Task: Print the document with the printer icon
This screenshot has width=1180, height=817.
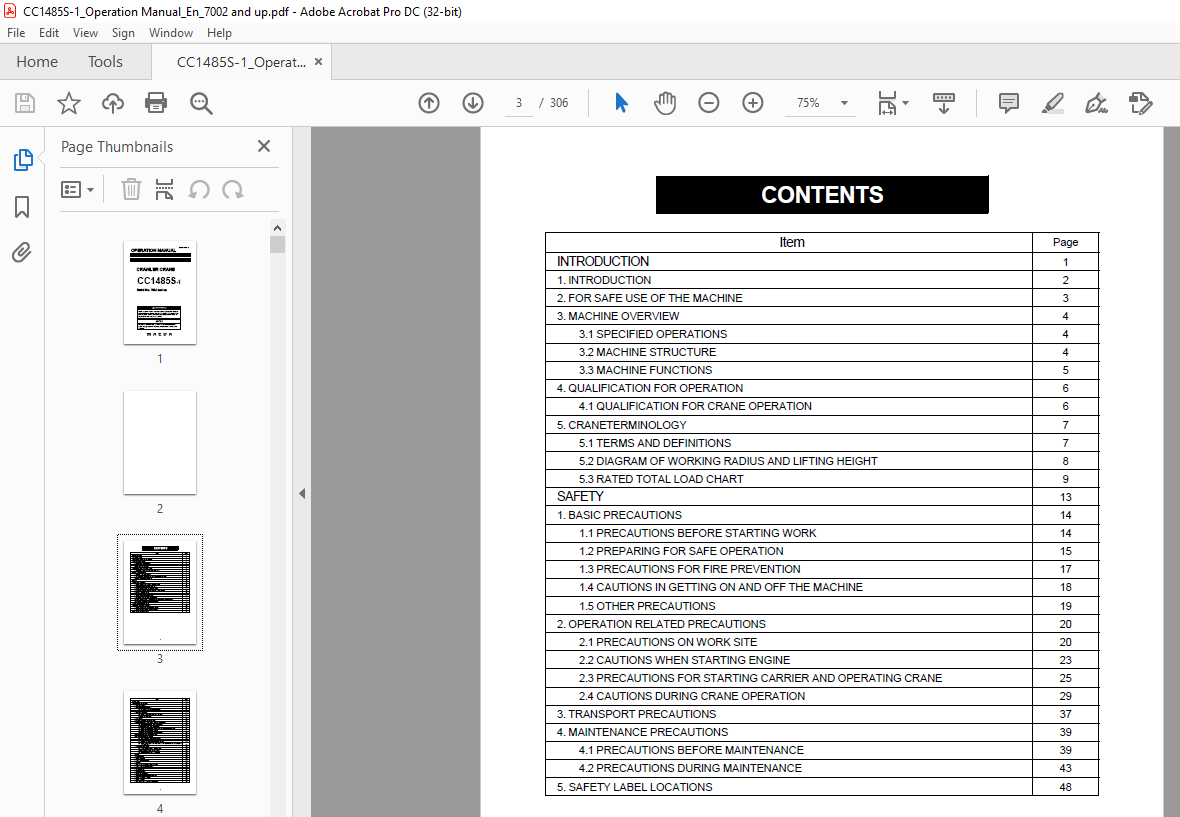Action: (156, 103)
